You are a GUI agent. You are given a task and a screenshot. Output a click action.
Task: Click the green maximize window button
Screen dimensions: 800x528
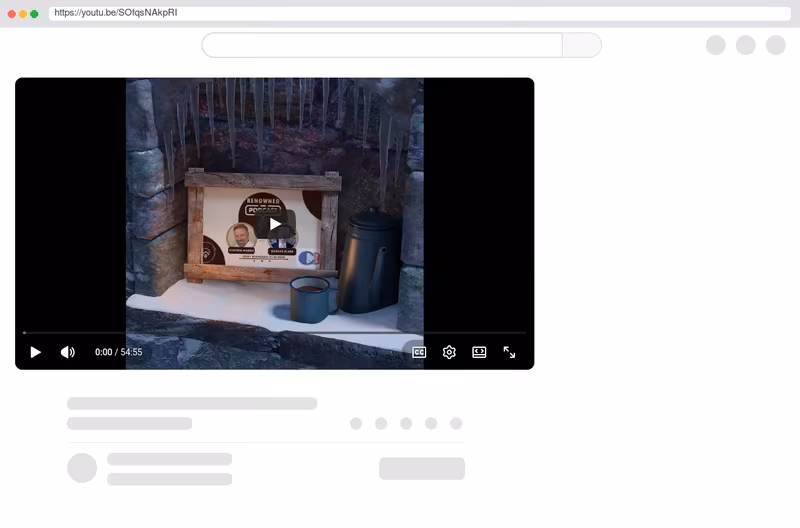pyautogui.click(x=34, y=14)
